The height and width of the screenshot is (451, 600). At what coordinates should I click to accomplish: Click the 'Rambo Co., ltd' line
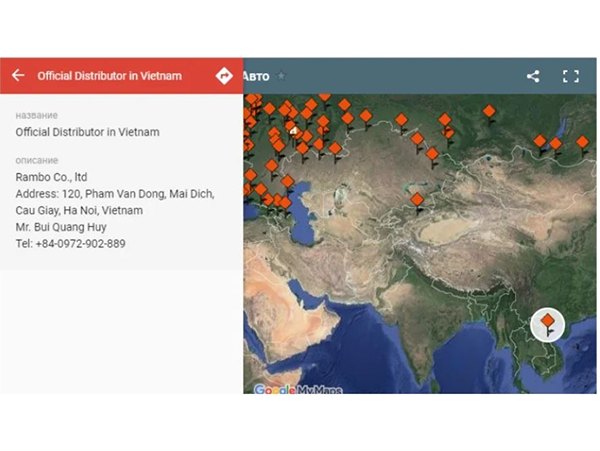tap(51, 177)
